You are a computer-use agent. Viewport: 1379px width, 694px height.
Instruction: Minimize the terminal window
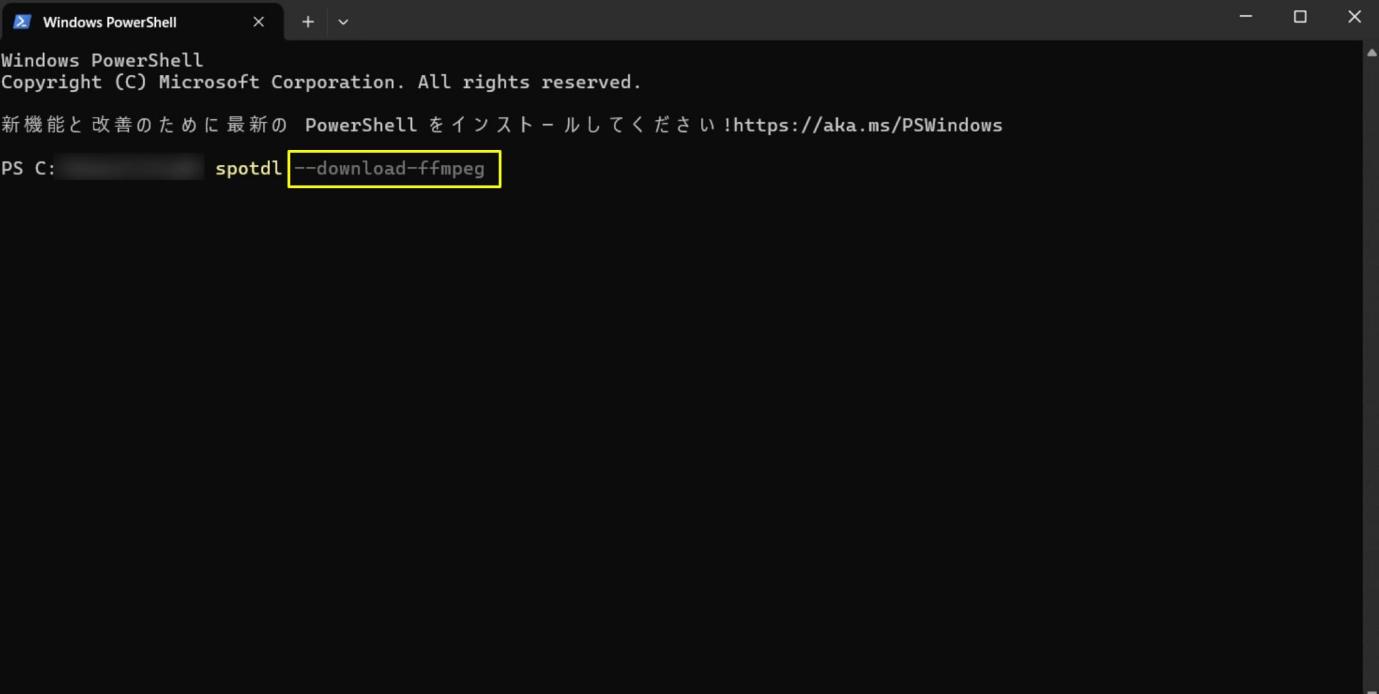coord(1246,17)
